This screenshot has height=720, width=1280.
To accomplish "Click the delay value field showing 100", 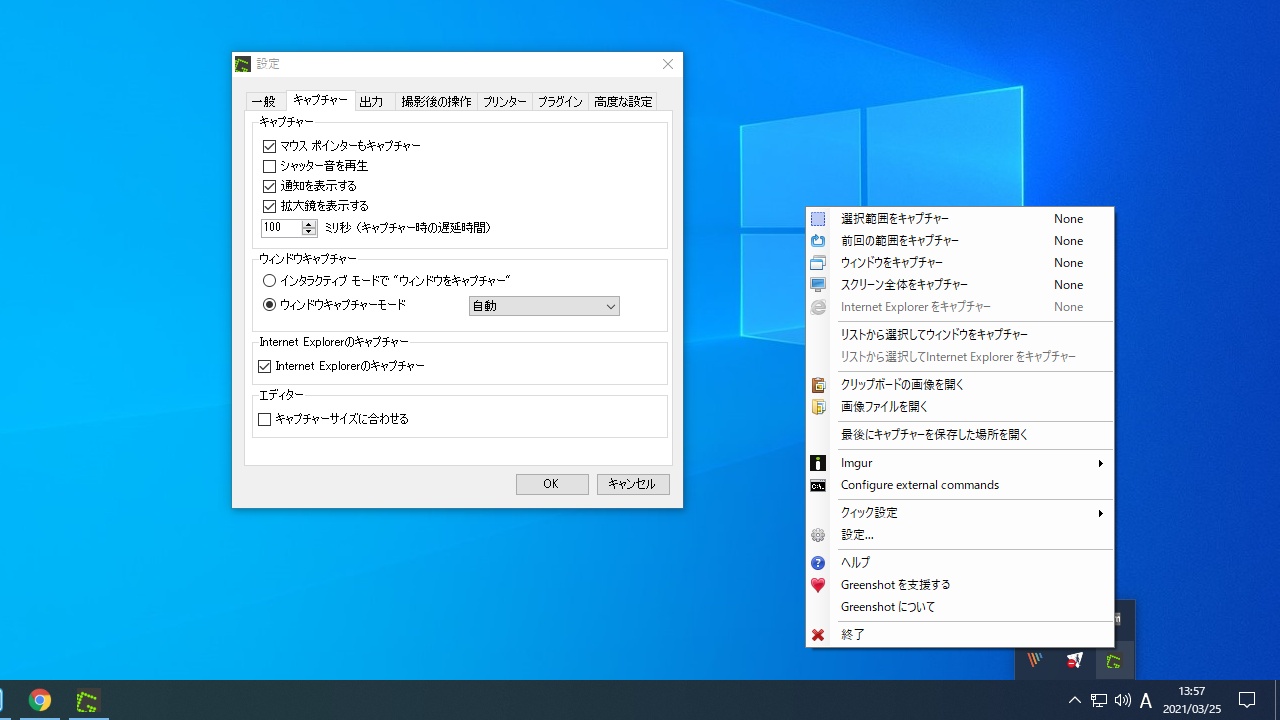I will click(x=281, y=228).
